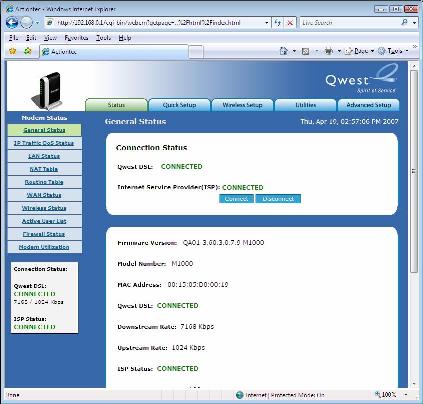Click into the Live Search box
This screenshot has height=404, width=423.
point(349,23)
